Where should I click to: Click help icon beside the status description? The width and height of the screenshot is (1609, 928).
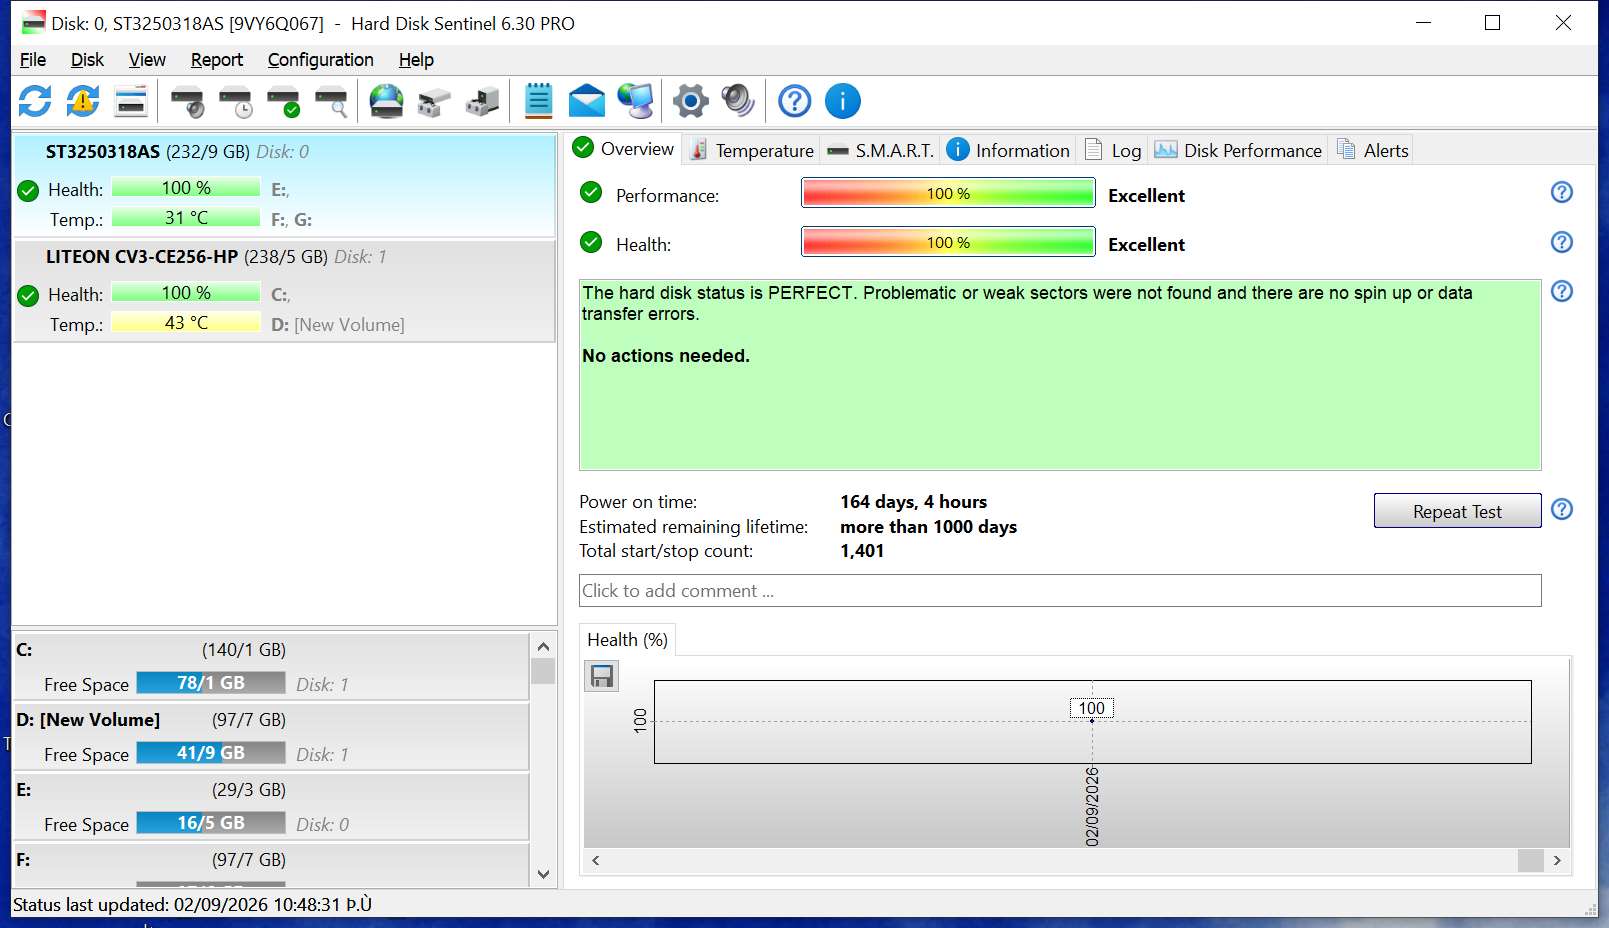pyautogui.click(x=1561, y=291)
